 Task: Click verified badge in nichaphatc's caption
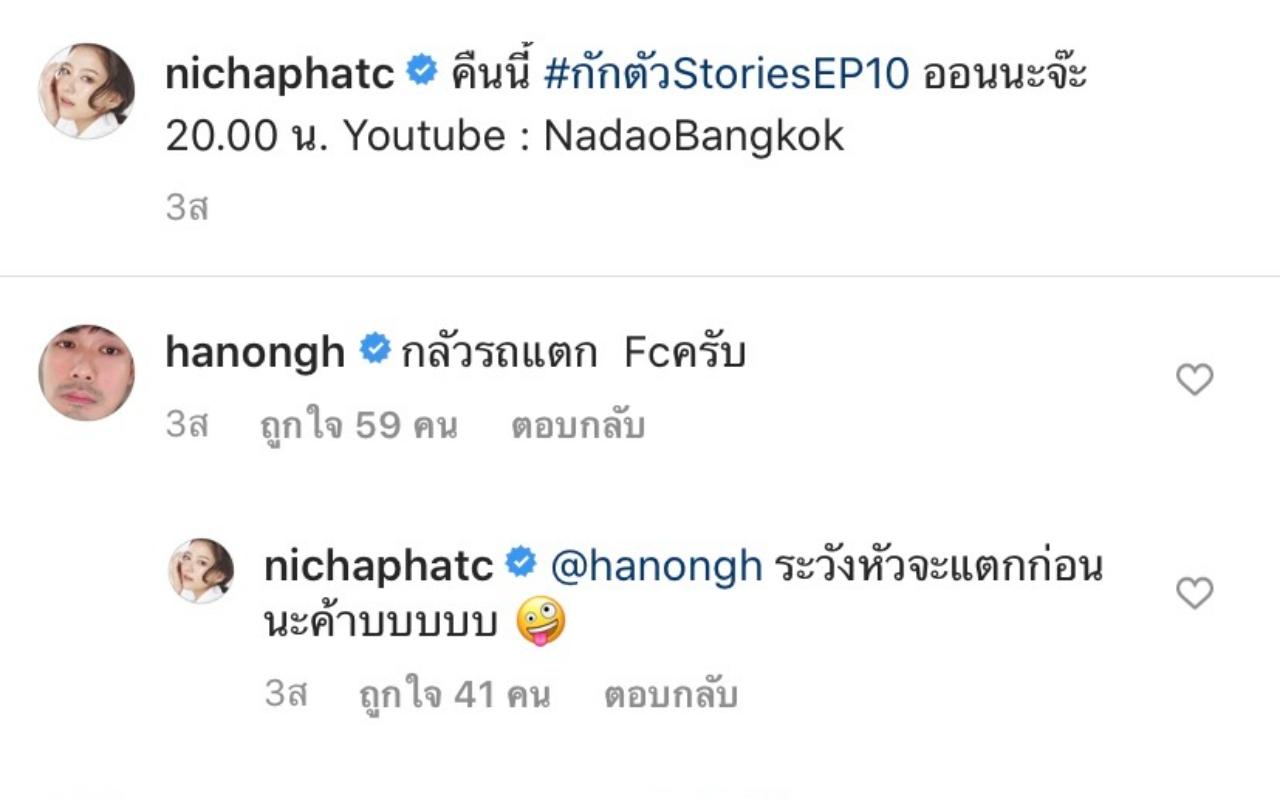[x=423, y=72]
